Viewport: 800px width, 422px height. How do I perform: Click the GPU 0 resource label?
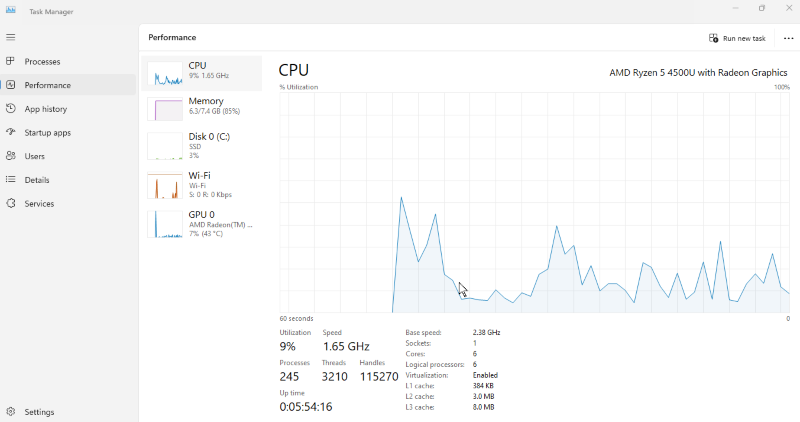(202, 214)
